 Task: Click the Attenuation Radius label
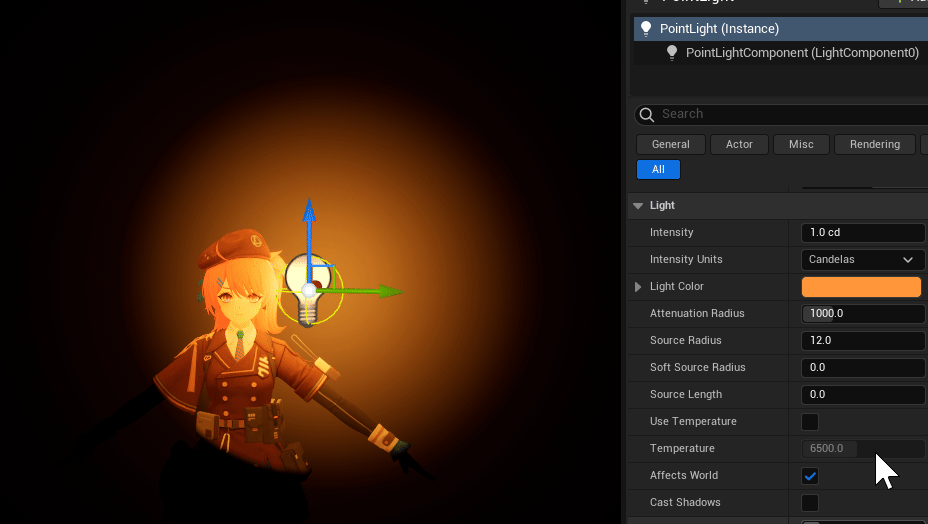tap(697, 313)
